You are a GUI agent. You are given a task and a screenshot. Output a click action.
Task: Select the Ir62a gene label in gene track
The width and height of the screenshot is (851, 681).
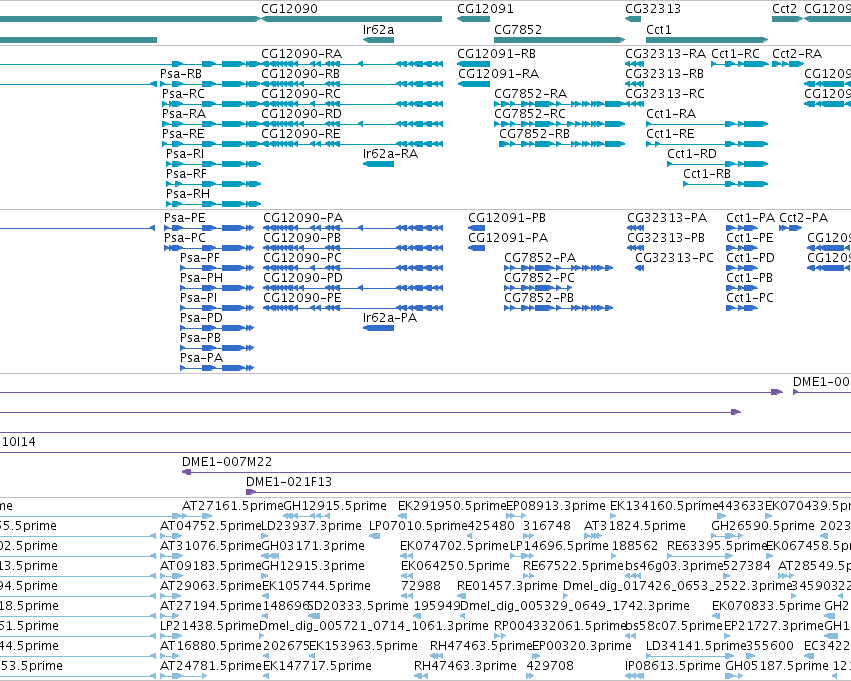point(378,30)
